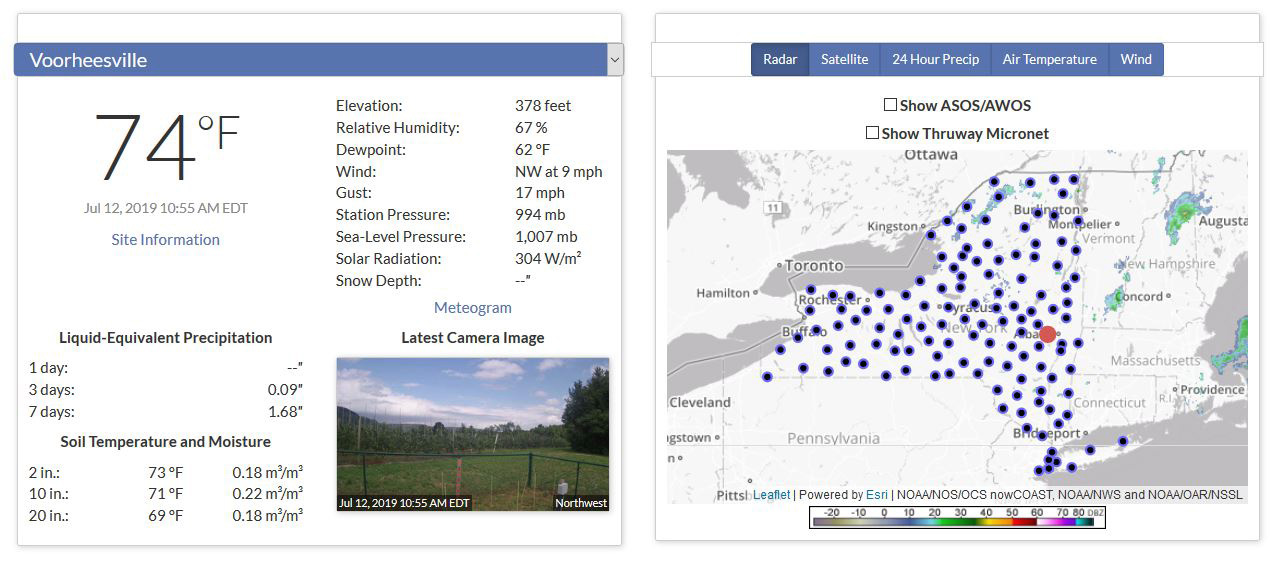Viewport: 1283px width, 561px height.
Task: Open the latest Northwest camera image
Action: [472, 434]
